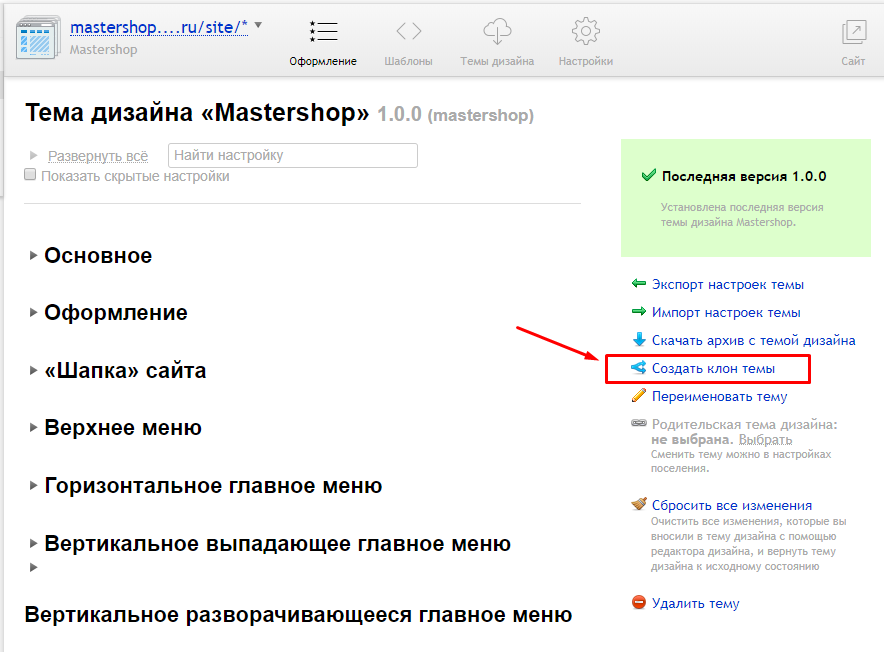Viewport: 884px width, 652px height.
Task: Click the site window icon at top left
Action: [x=39, y=36]
